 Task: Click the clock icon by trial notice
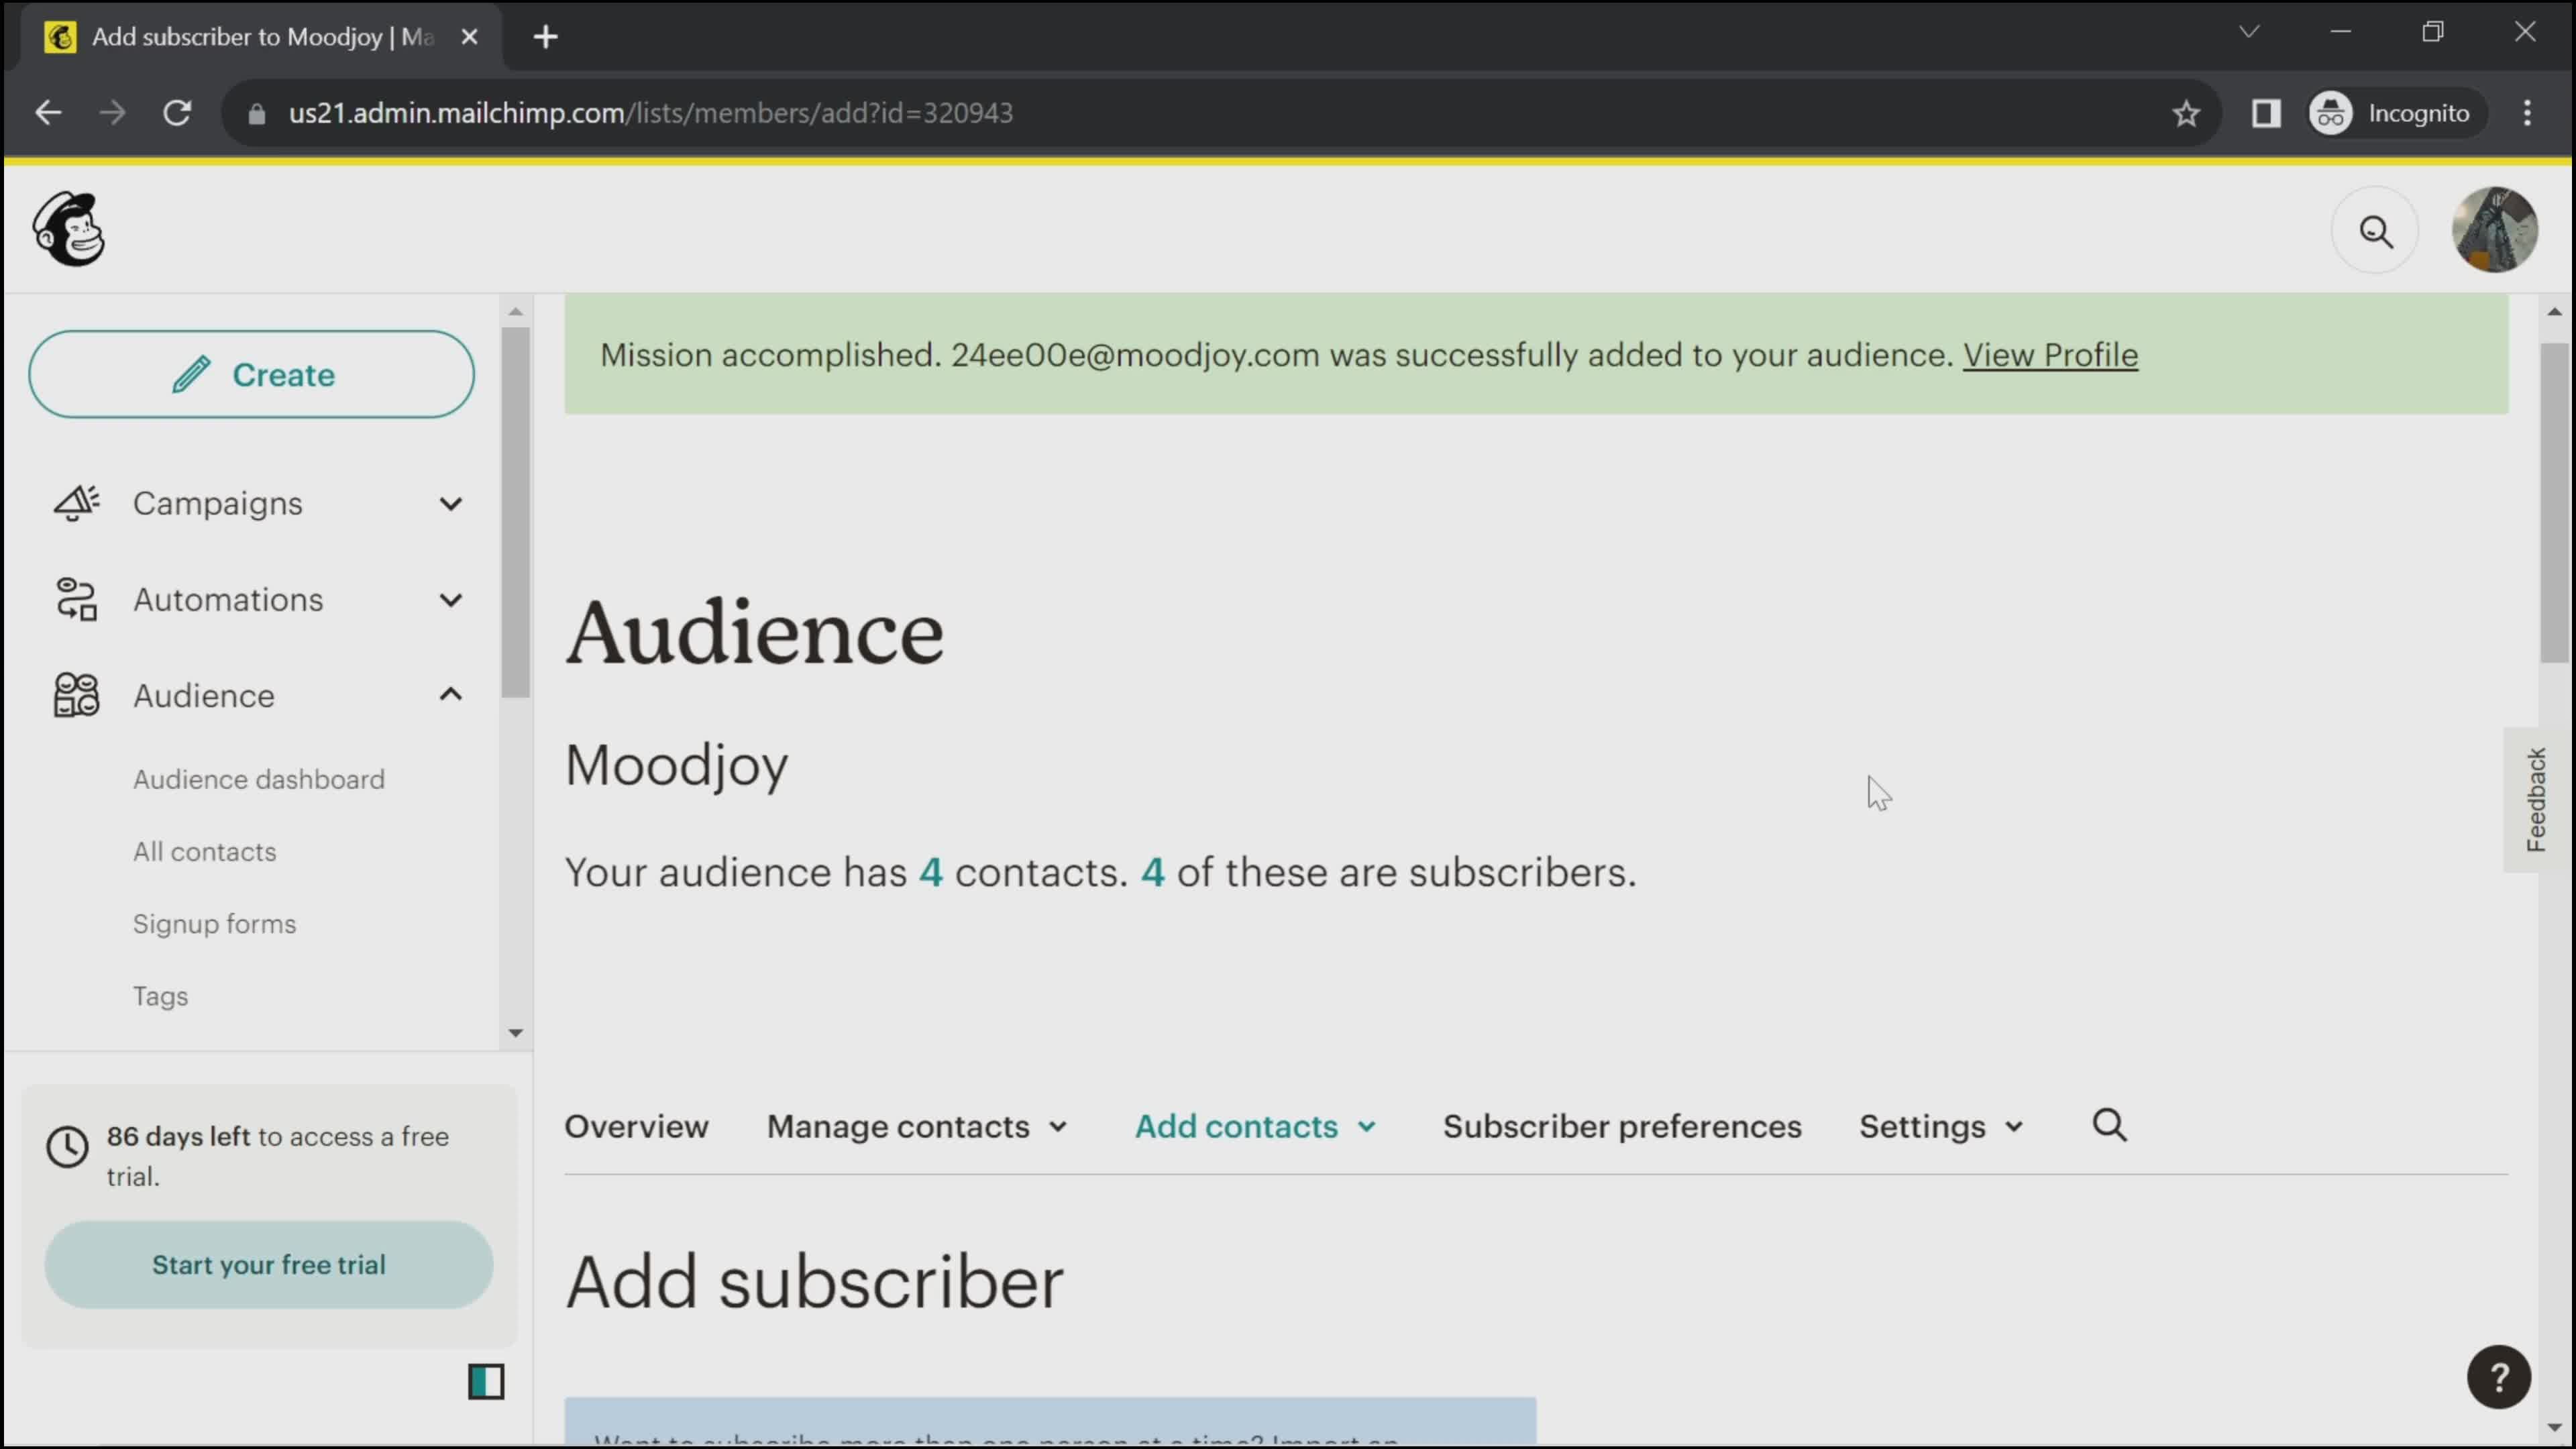(x=68, y=1147)
